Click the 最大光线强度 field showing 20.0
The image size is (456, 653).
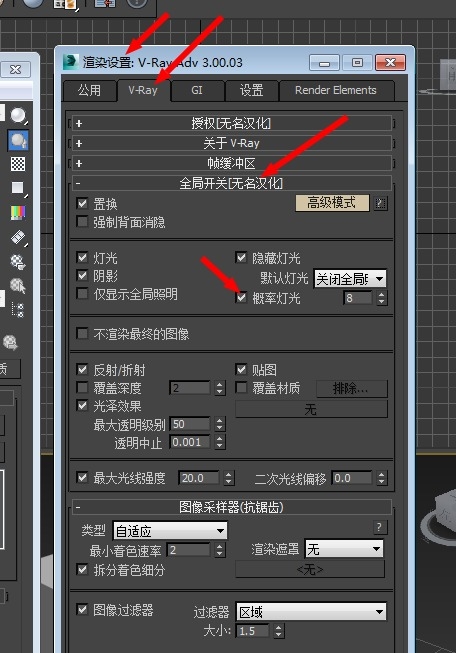199,478
